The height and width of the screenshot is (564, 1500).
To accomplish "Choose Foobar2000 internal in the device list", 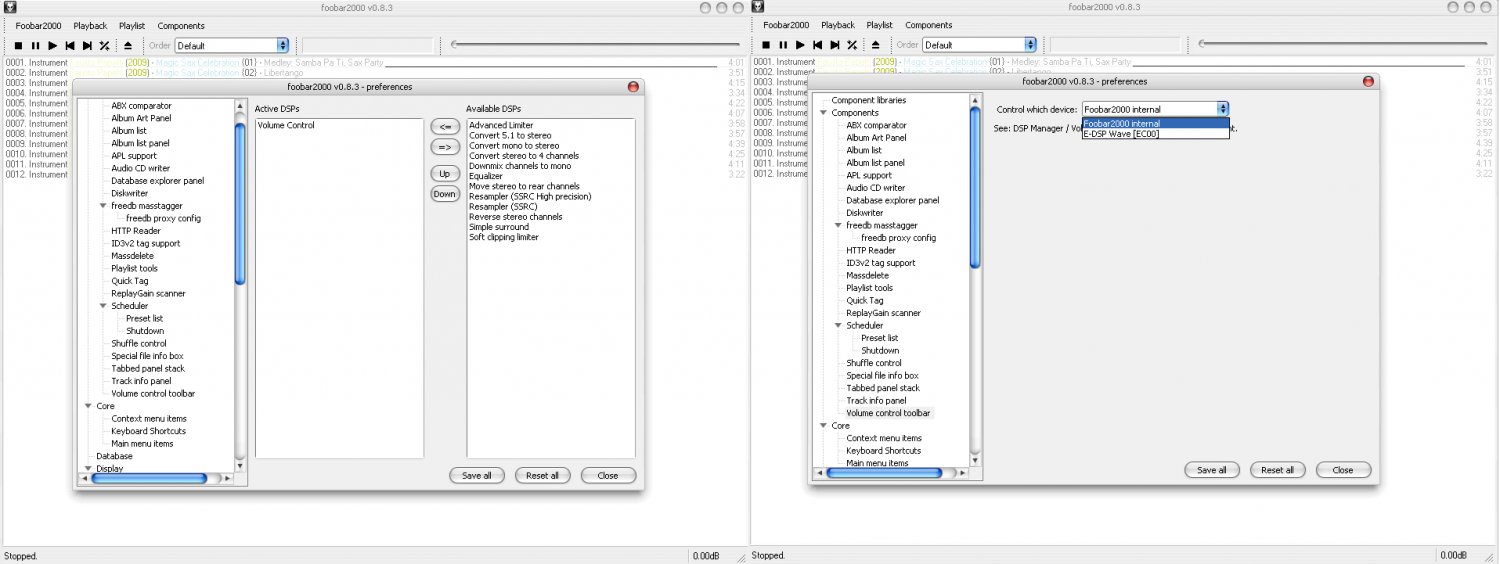I will [1156, 123].
